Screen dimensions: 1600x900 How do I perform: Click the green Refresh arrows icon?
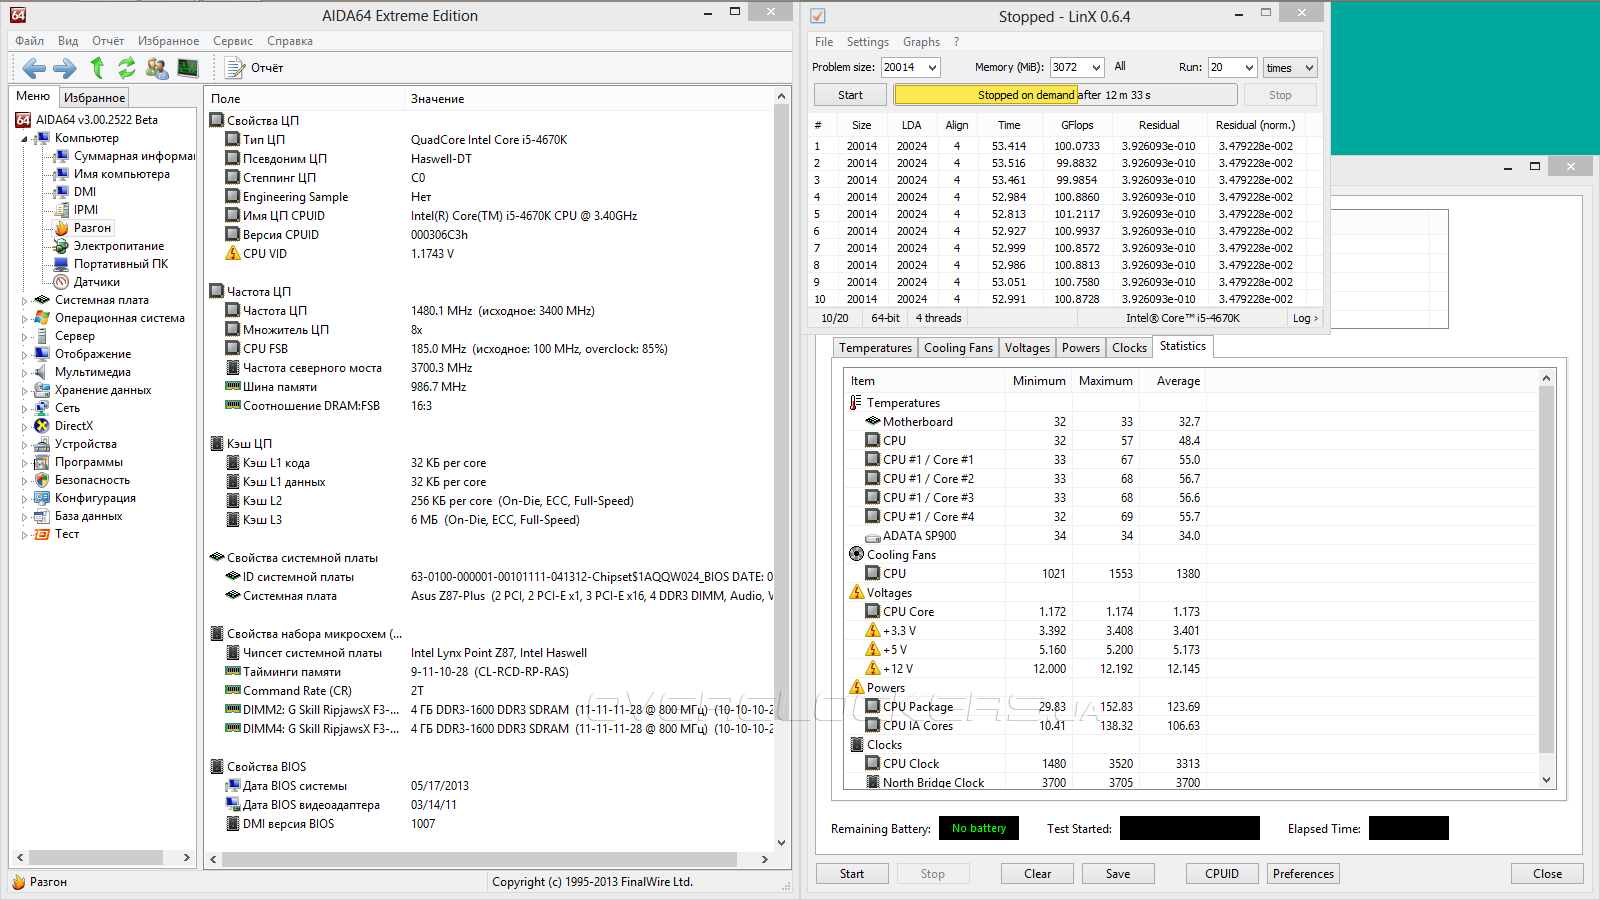pyautogui.click(x=127, y=68)
